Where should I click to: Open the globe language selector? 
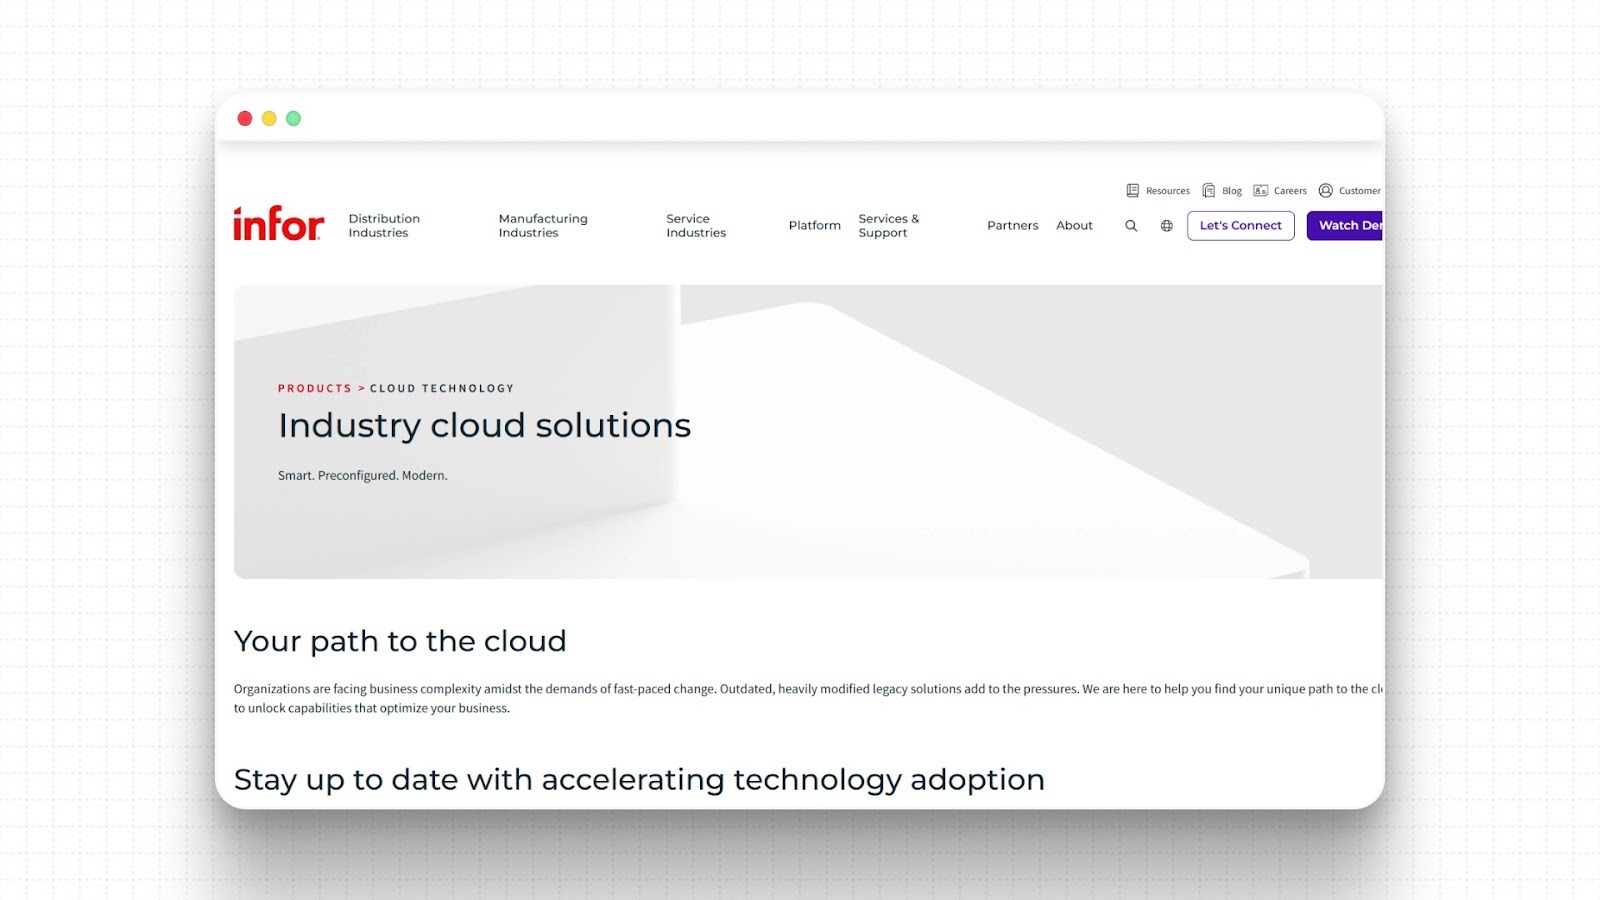(1166, 226)
